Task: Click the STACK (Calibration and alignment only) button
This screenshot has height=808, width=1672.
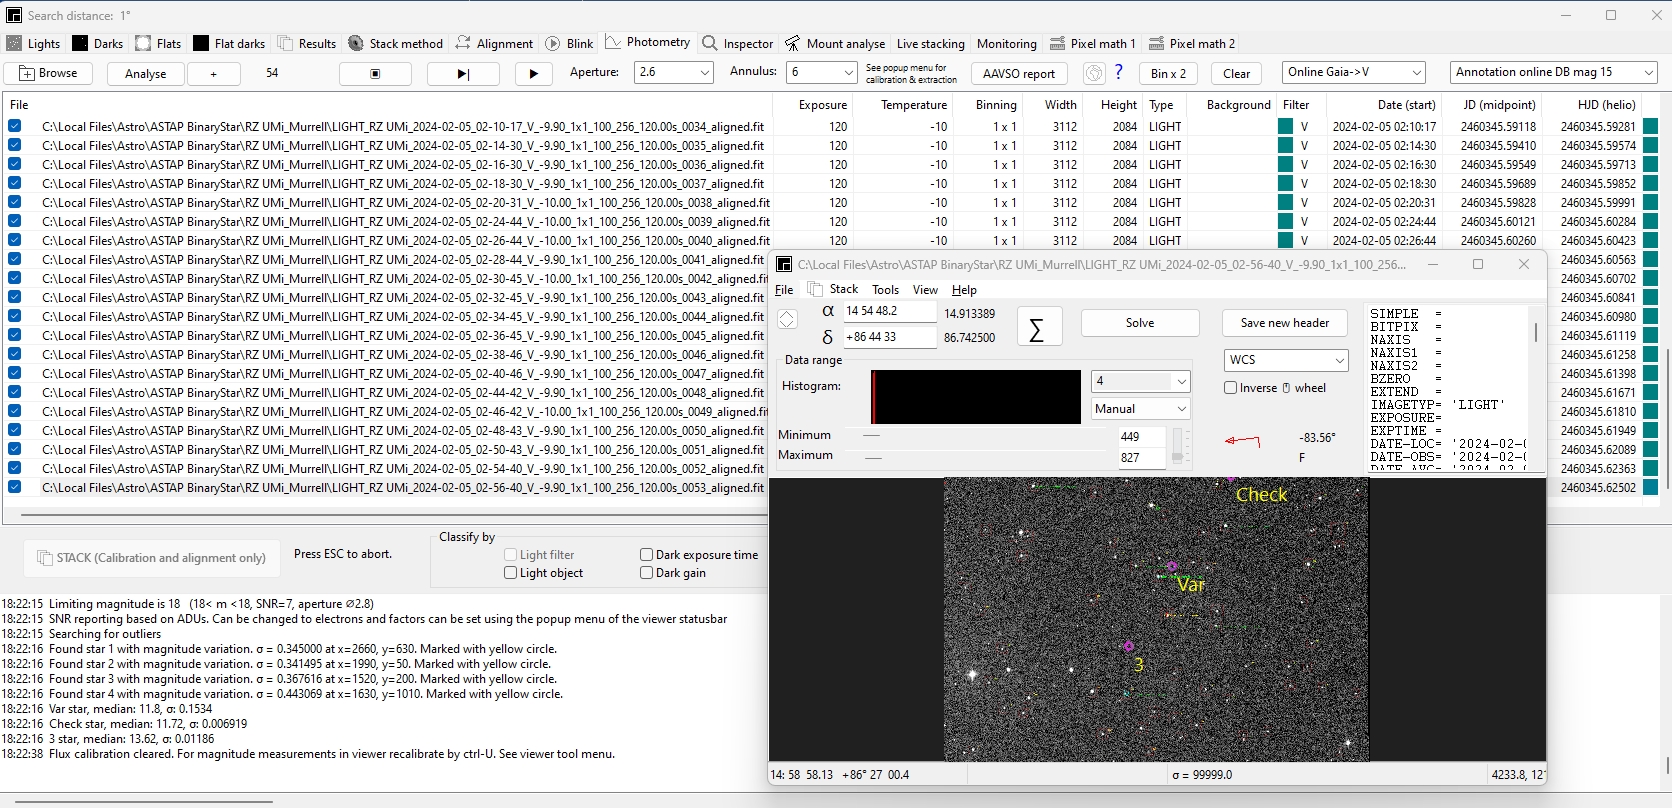Action: (x=153, y=558)
